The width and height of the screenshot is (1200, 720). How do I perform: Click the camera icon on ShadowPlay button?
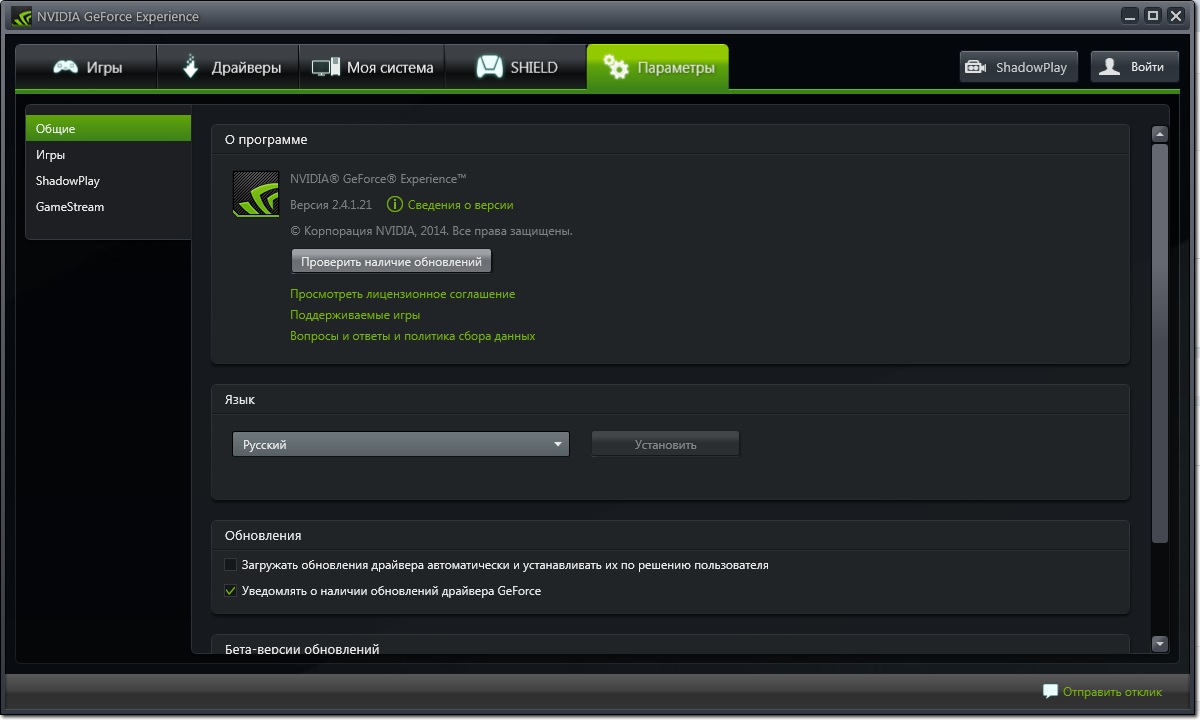click(x=976, y=68)
